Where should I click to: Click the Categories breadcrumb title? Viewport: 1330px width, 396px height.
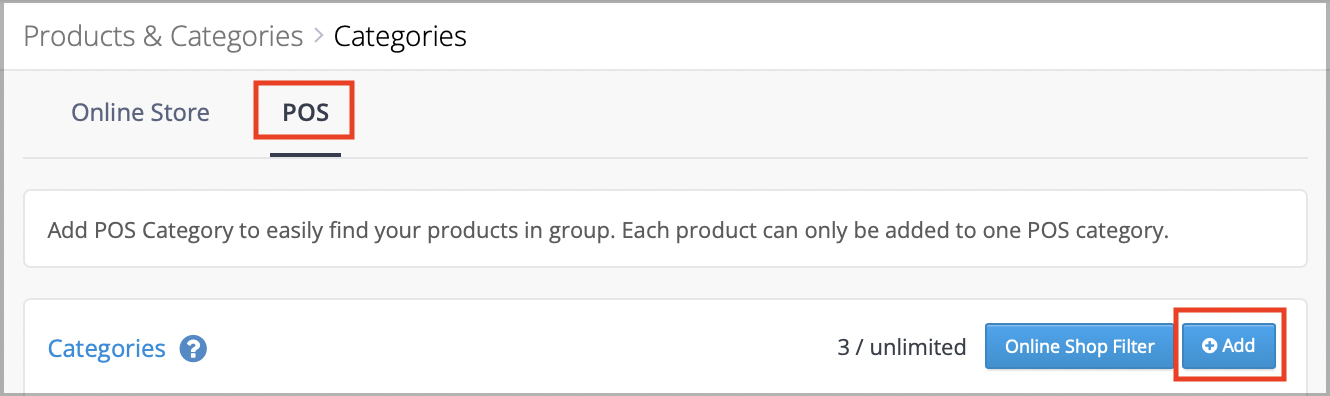click(x=400, y=37)
